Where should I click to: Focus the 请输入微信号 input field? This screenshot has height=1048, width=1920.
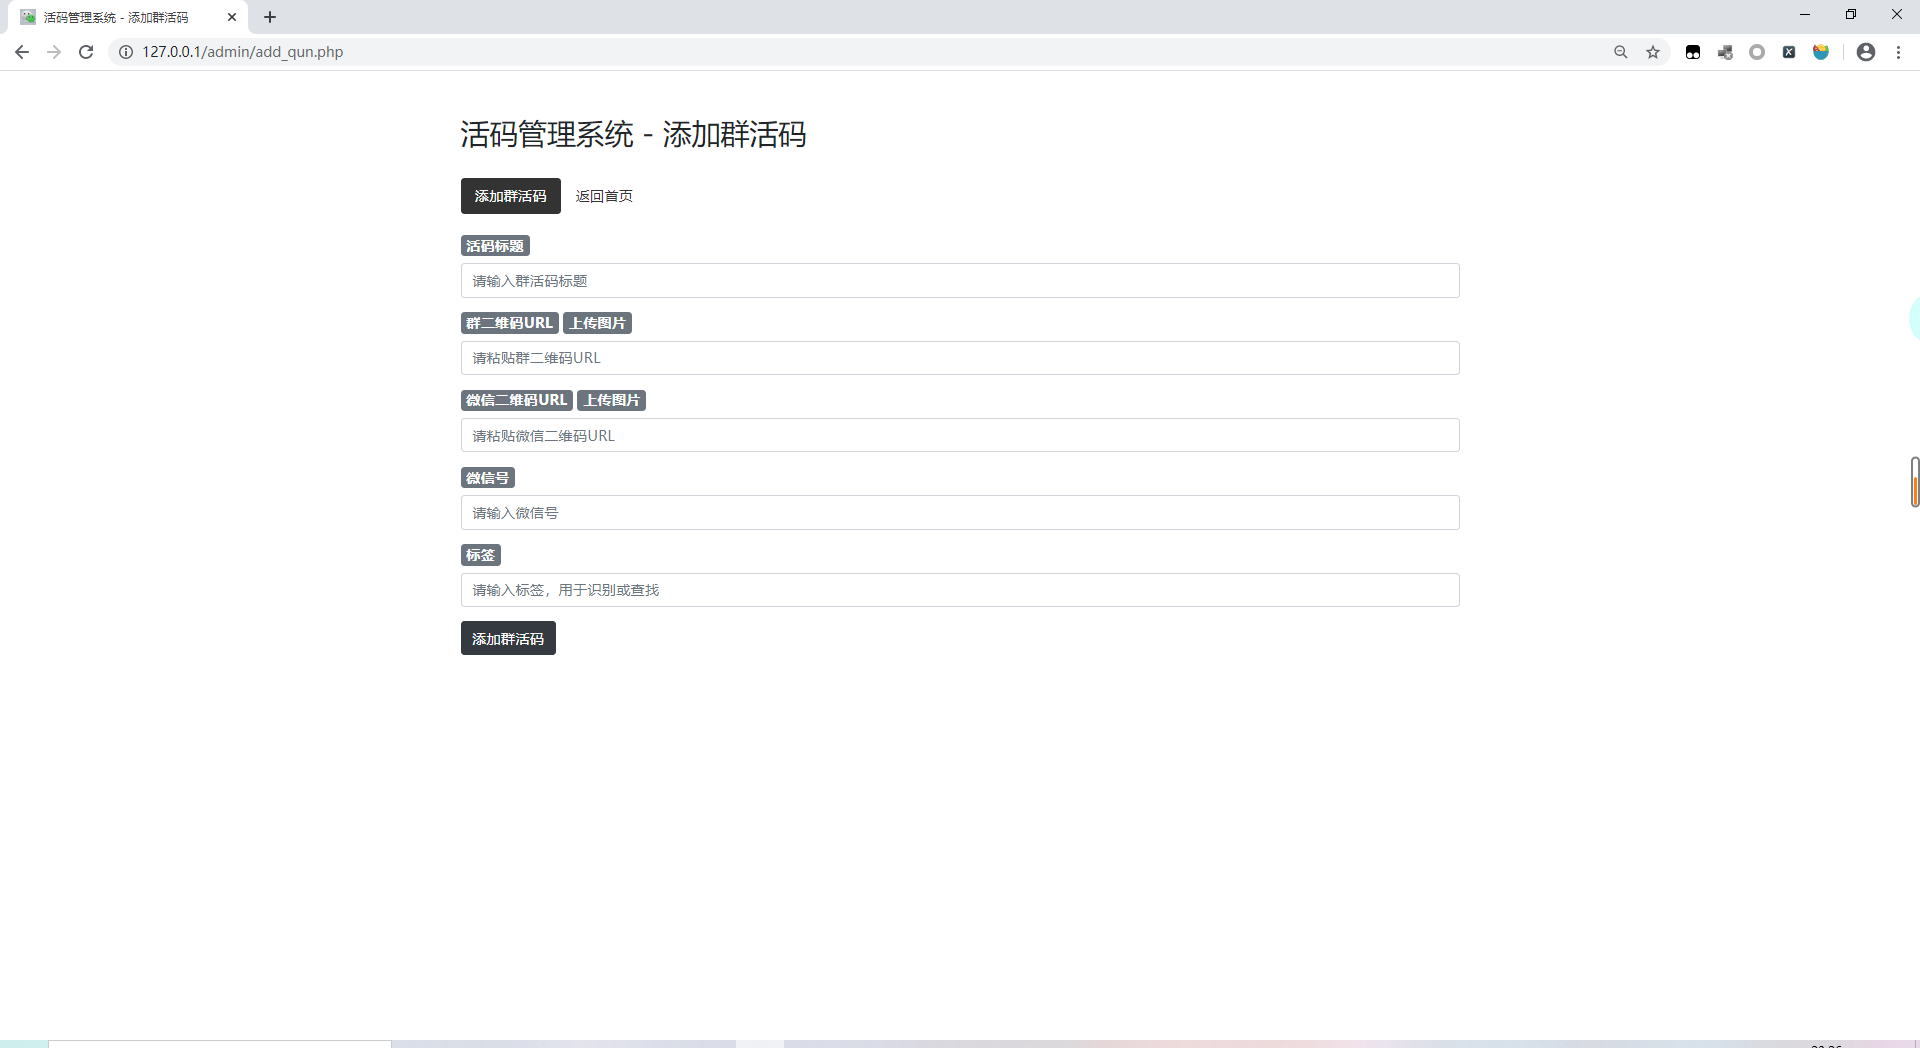(959, 512)
